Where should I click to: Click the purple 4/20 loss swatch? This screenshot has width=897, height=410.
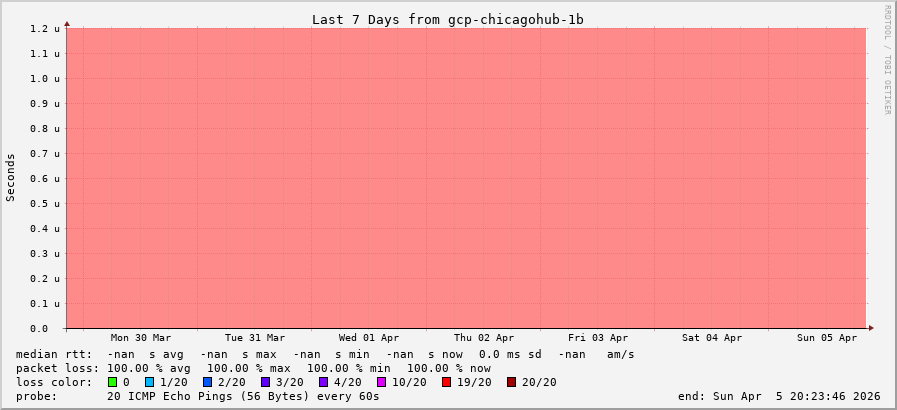point(323,382)
